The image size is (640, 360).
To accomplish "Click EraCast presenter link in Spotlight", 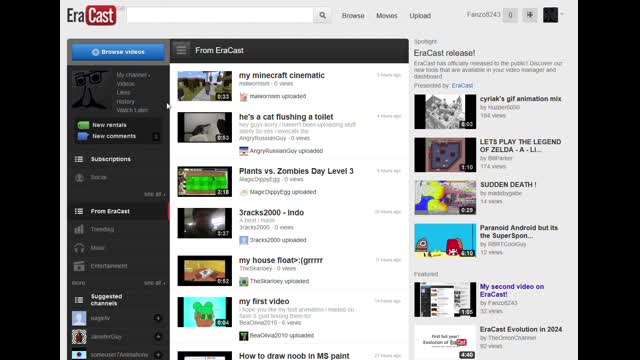I will click(462, 86).
